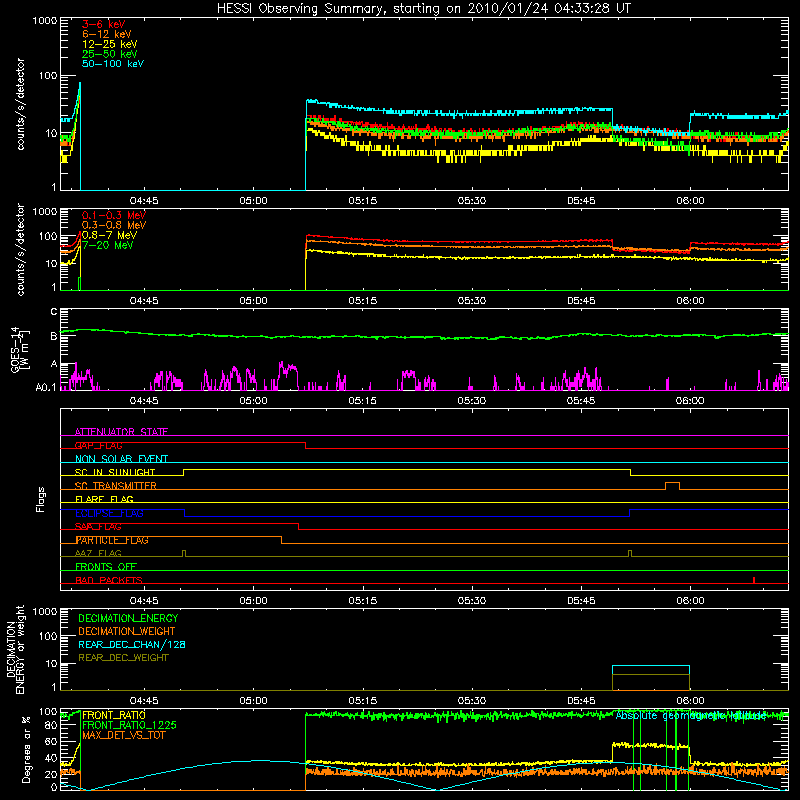Click the Flags vertical axis title
Screen dimensions: 800x800
click(x=41, y=499)
